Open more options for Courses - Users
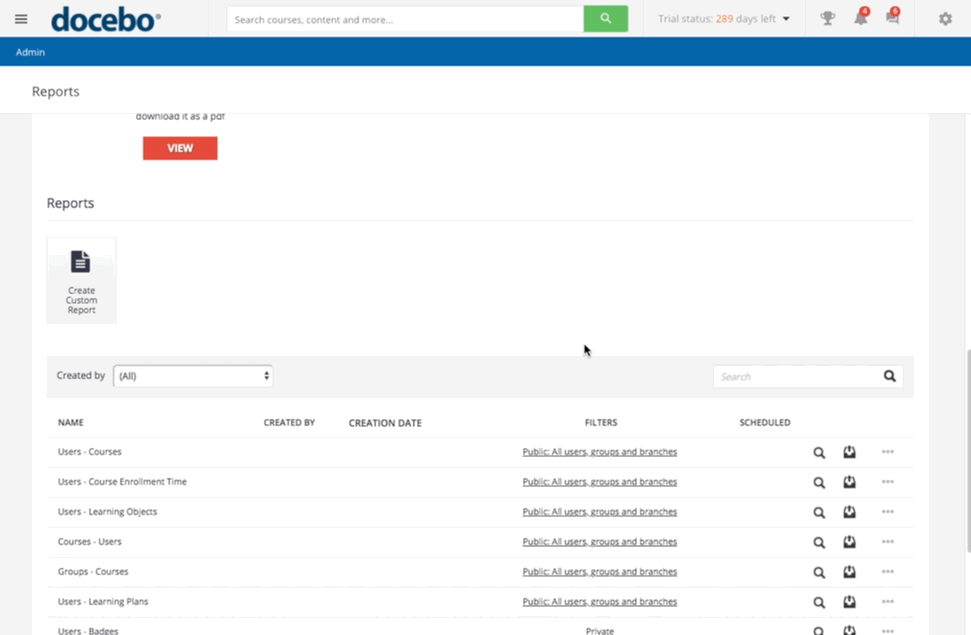This screenshot has height=635, width=971. point(887,542)
